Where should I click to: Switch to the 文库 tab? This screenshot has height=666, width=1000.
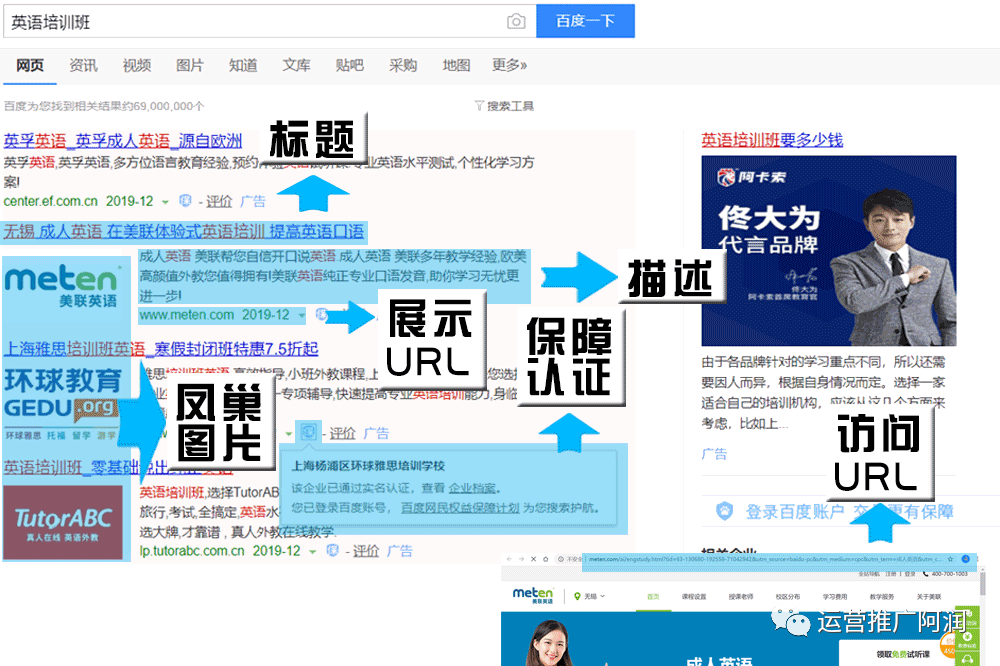click(x=297, y=65)
